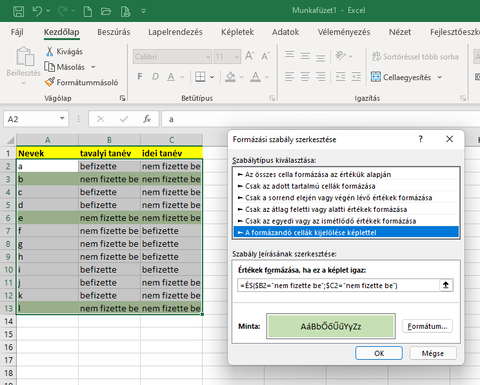Expand the borders dropdown arrow

coord(212,77)
